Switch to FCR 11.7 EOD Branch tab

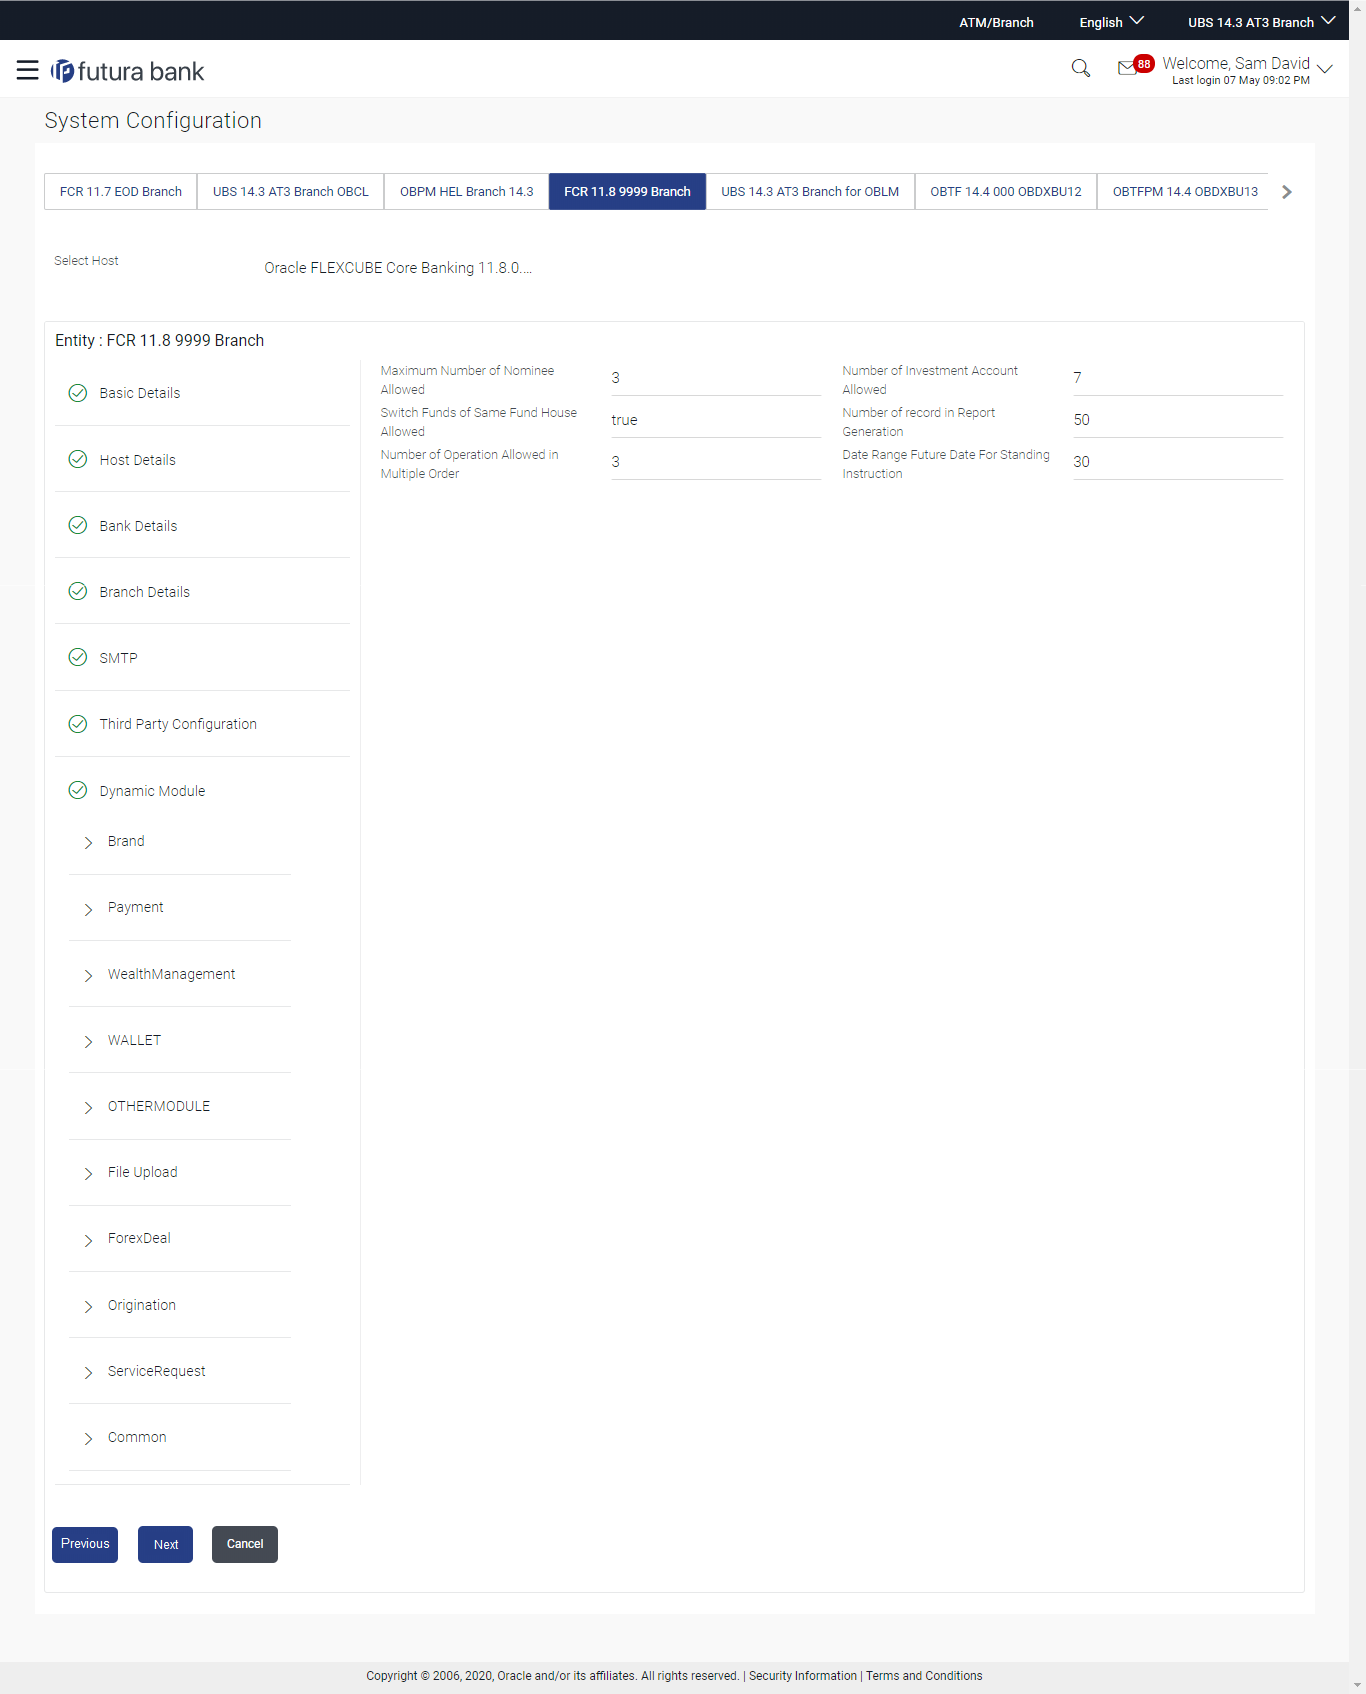point(121,191)
